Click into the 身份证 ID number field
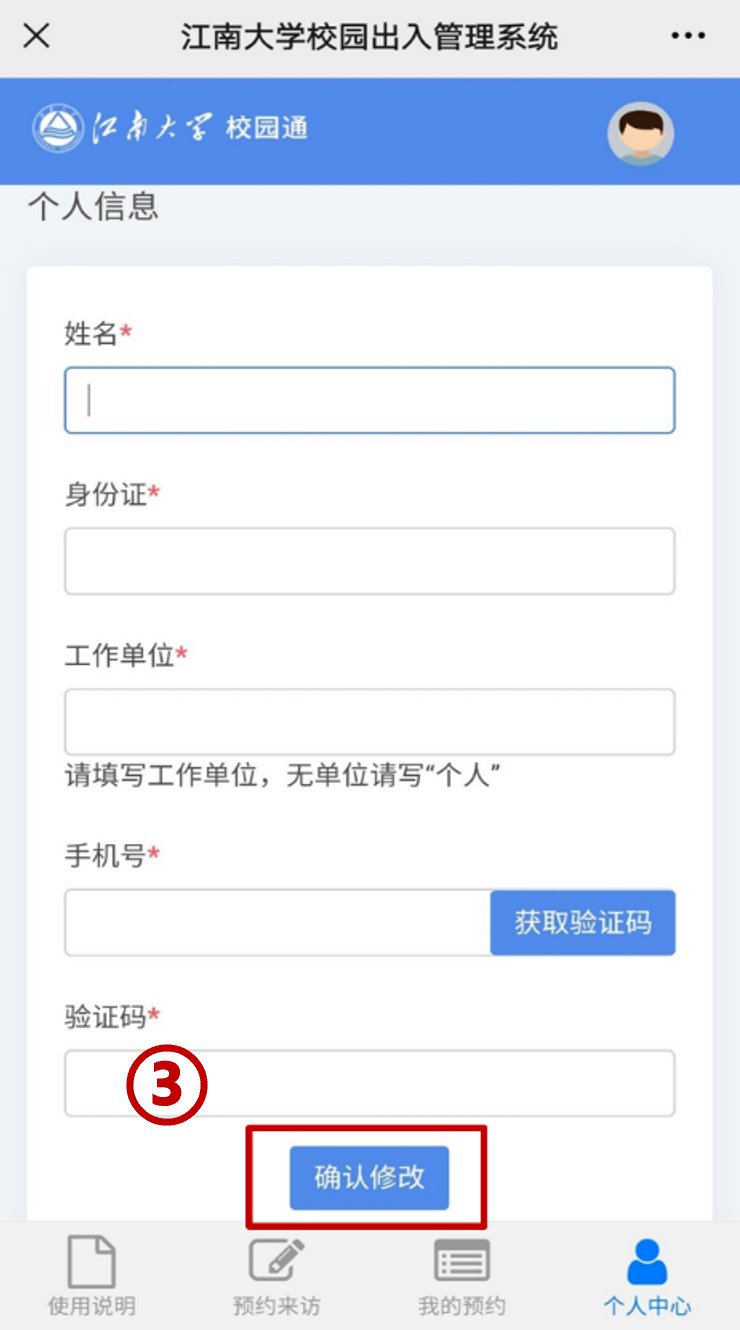The image size is (740, 1330). [370, 561]
